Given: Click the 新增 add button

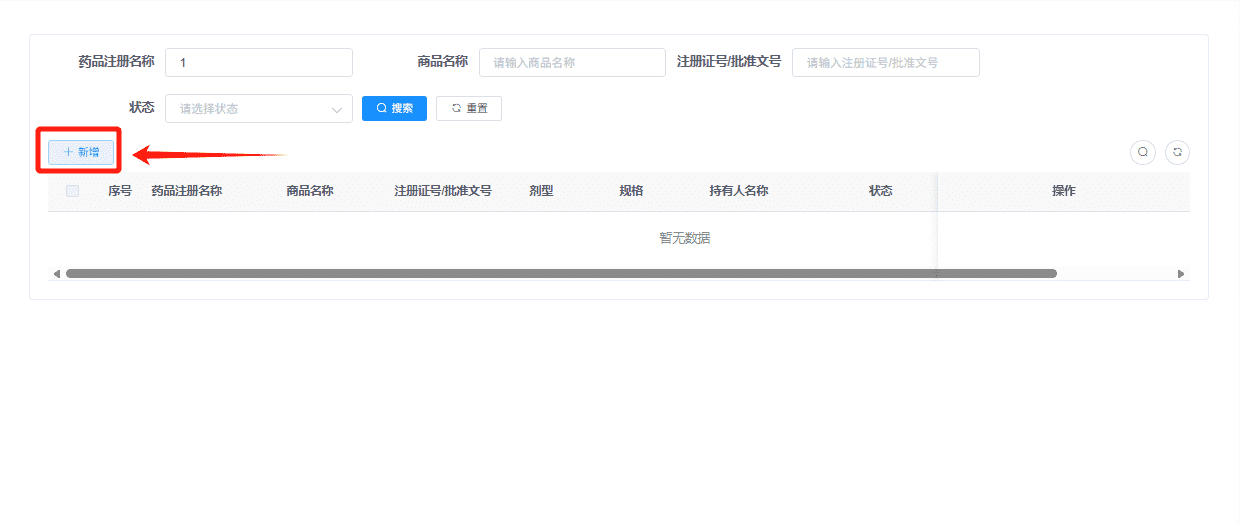Looking at the screenshot, I should point(81,152).
